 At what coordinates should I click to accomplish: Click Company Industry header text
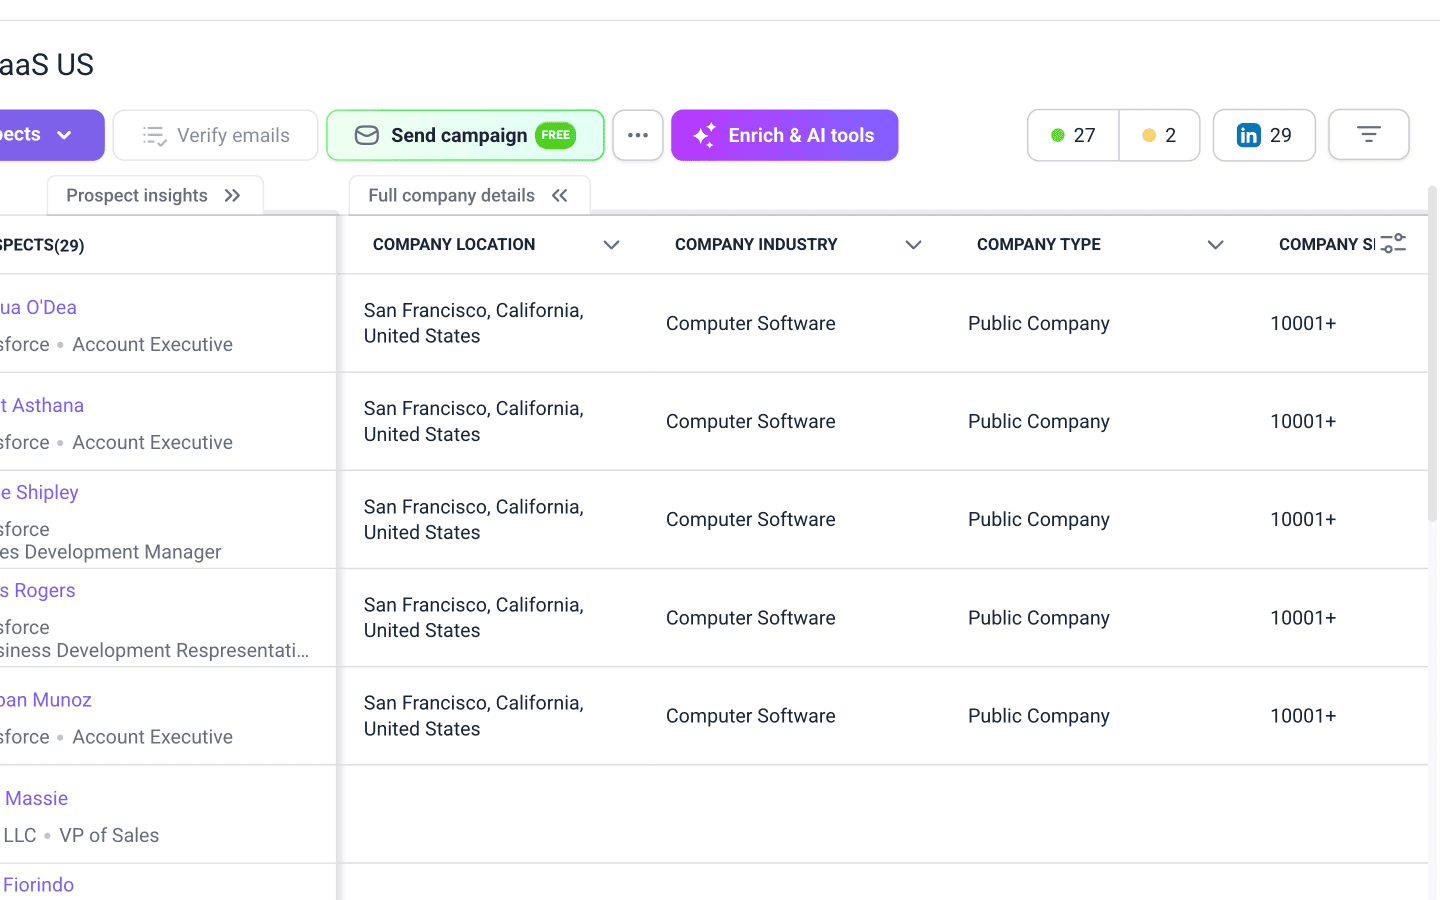tap(756, 244)
